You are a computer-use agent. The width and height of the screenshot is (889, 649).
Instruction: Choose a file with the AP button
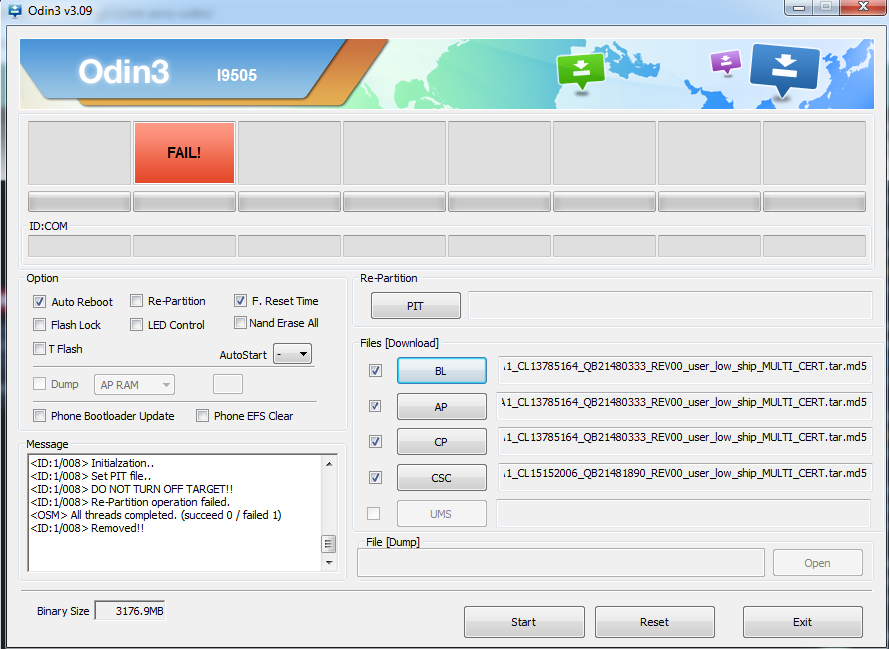point(442,406)
